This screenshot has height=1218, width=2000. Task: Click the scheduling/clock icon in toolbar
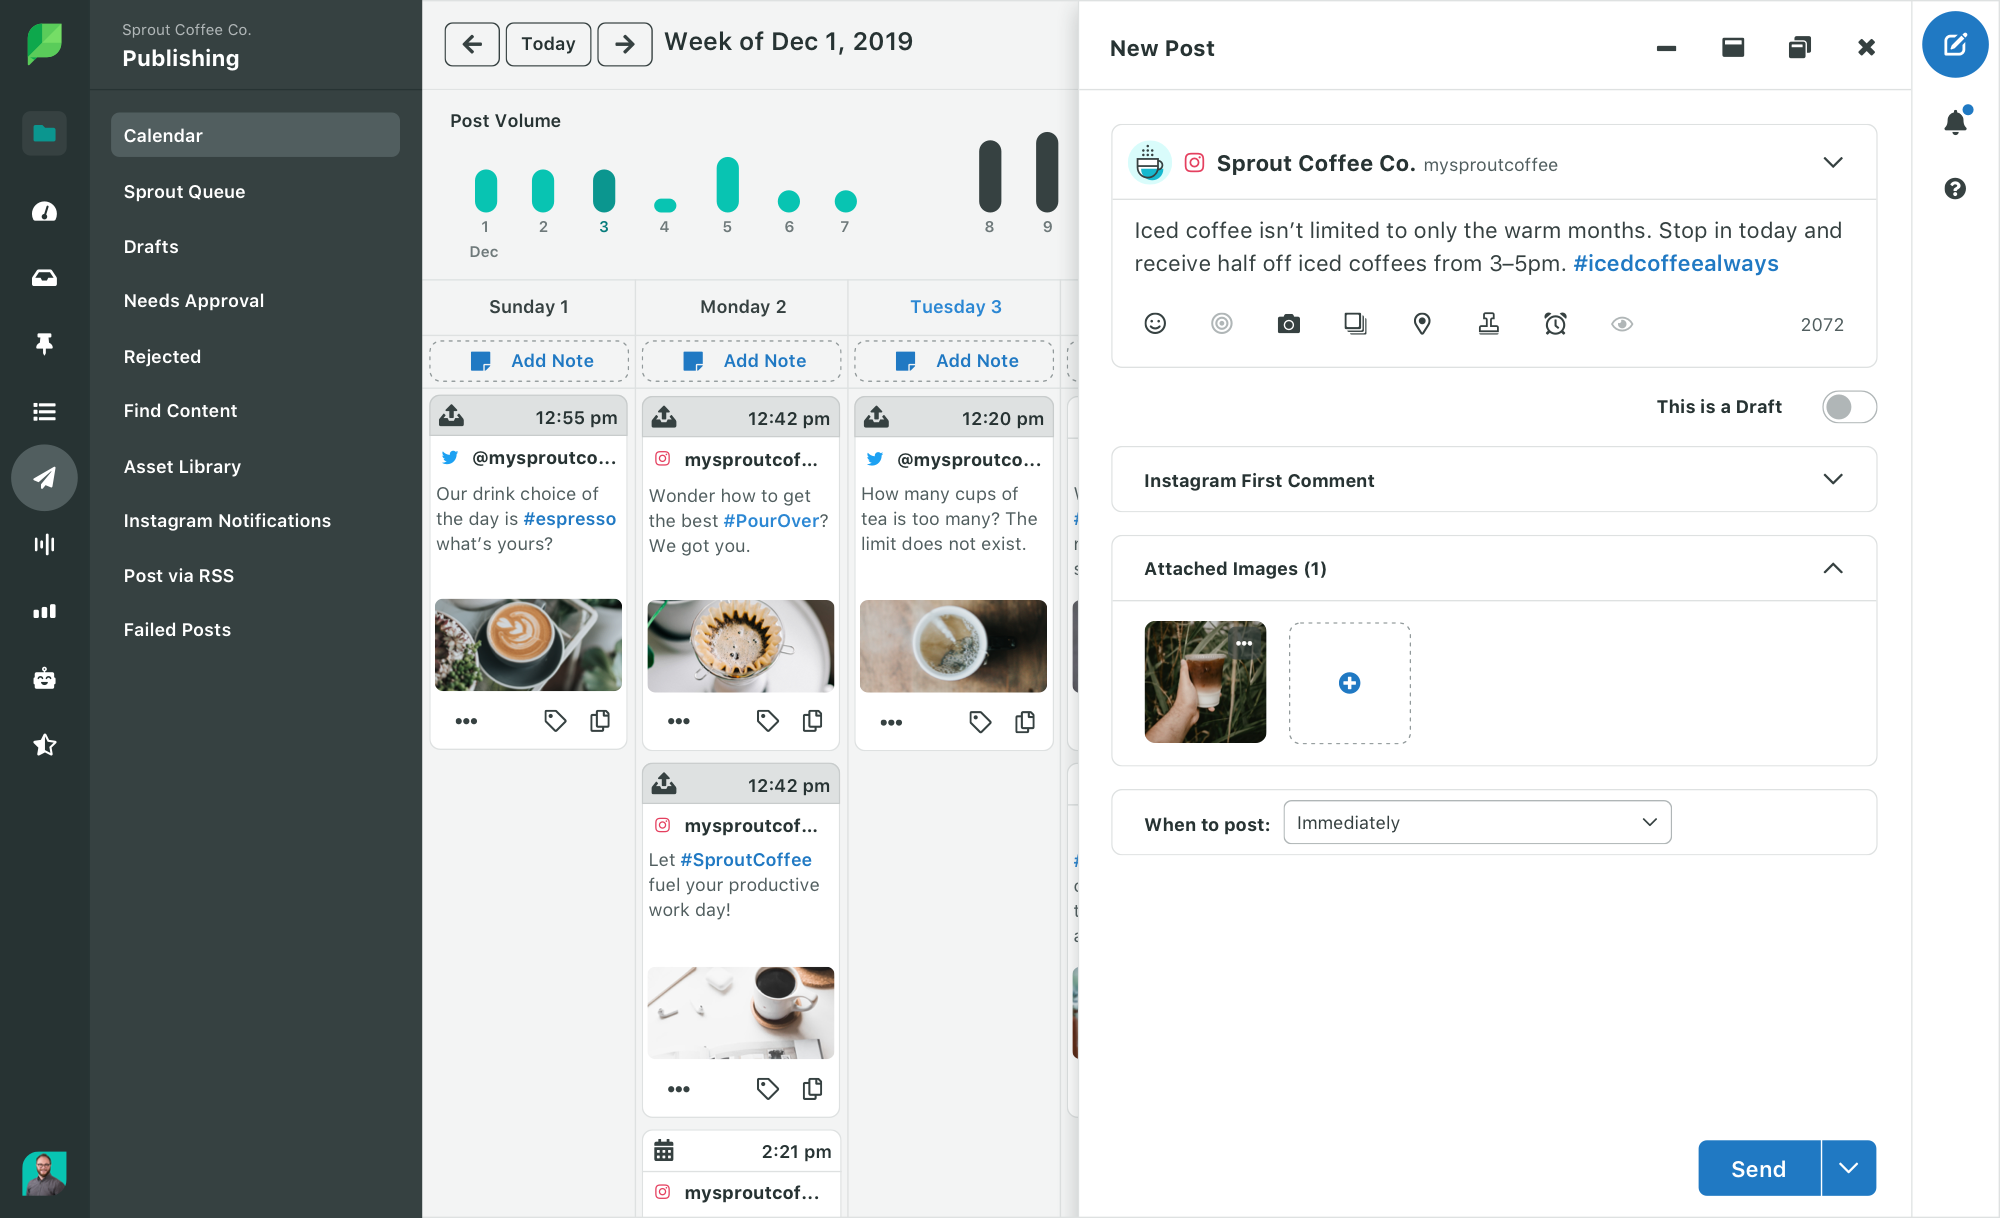tap(1556, 326)
